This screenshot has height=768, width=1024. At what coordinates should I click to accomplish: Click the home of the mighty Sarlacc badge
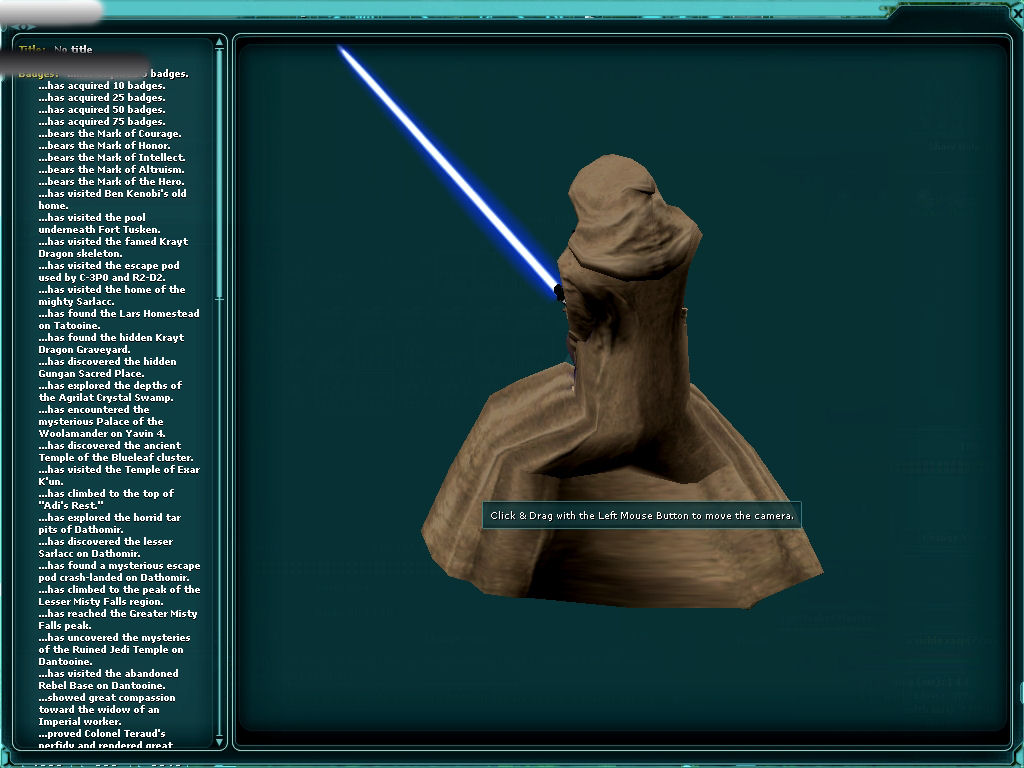[x=112, y=295]
